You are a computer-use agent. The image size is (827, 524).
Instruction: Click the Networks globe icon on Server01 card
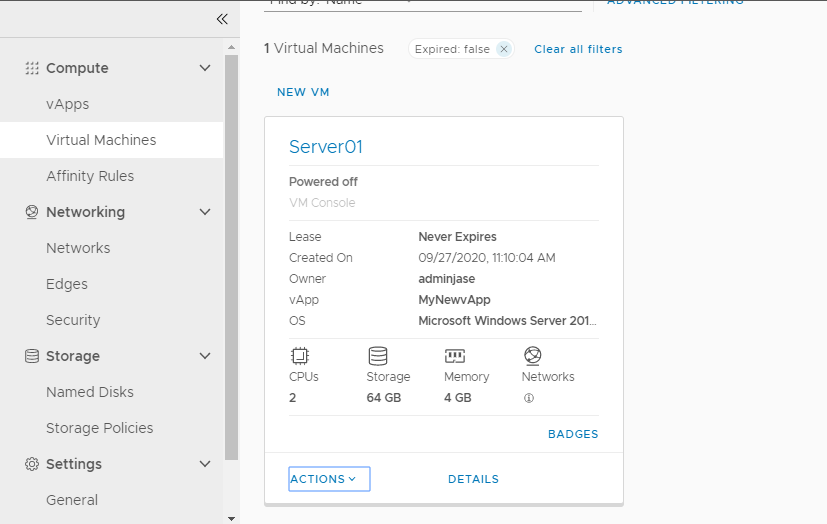click(x=533, y=356)
